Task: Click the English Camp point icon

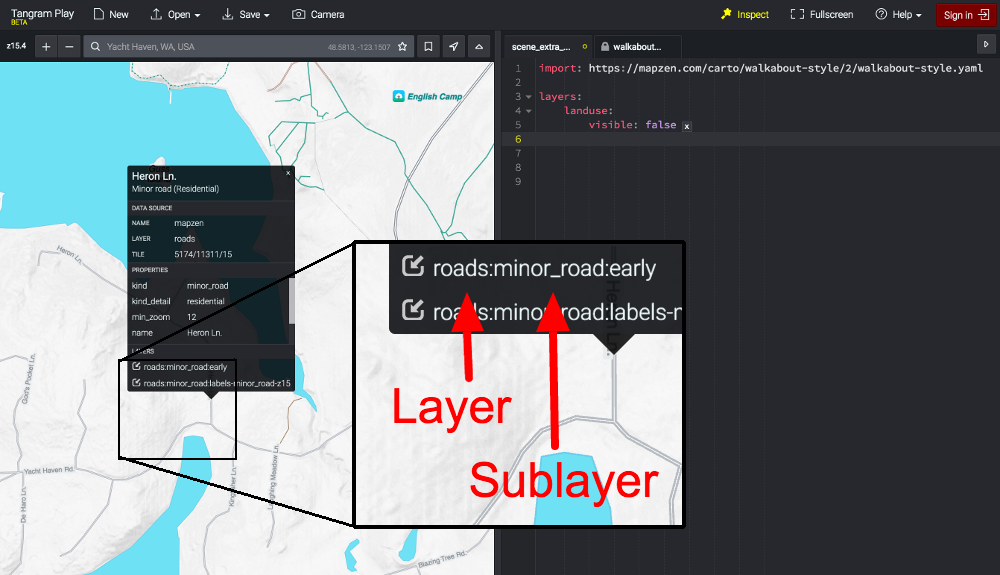Action: pos(399,96)
